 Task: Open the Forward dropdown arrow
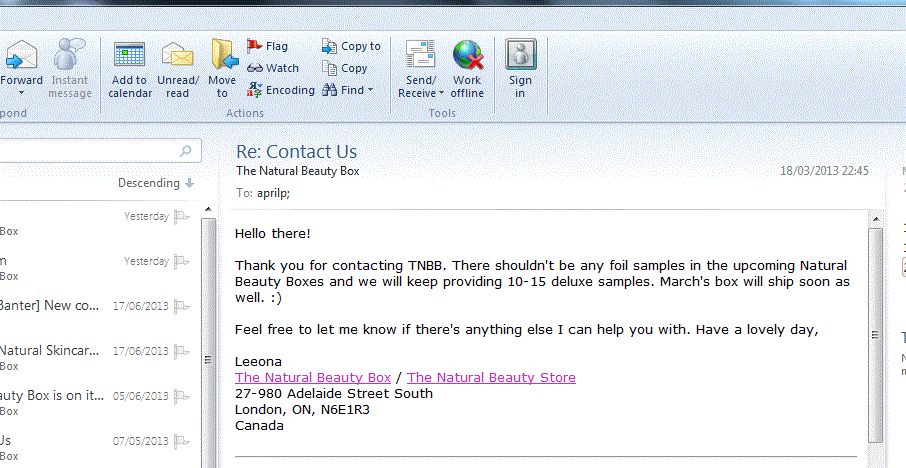pyautogui.click(x=21, y=93)
